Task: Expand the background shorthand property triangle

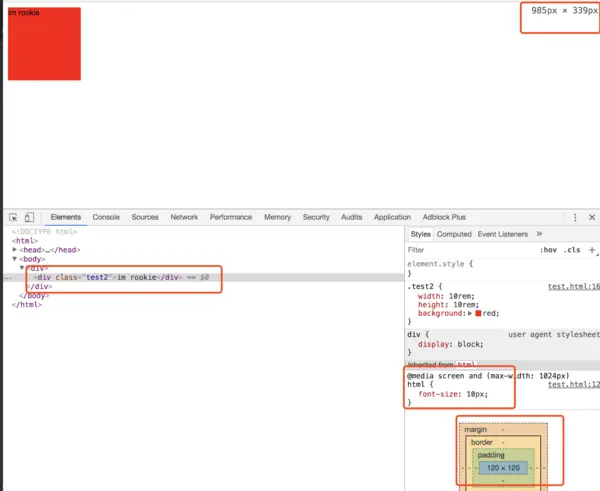Action: point(470,313)
